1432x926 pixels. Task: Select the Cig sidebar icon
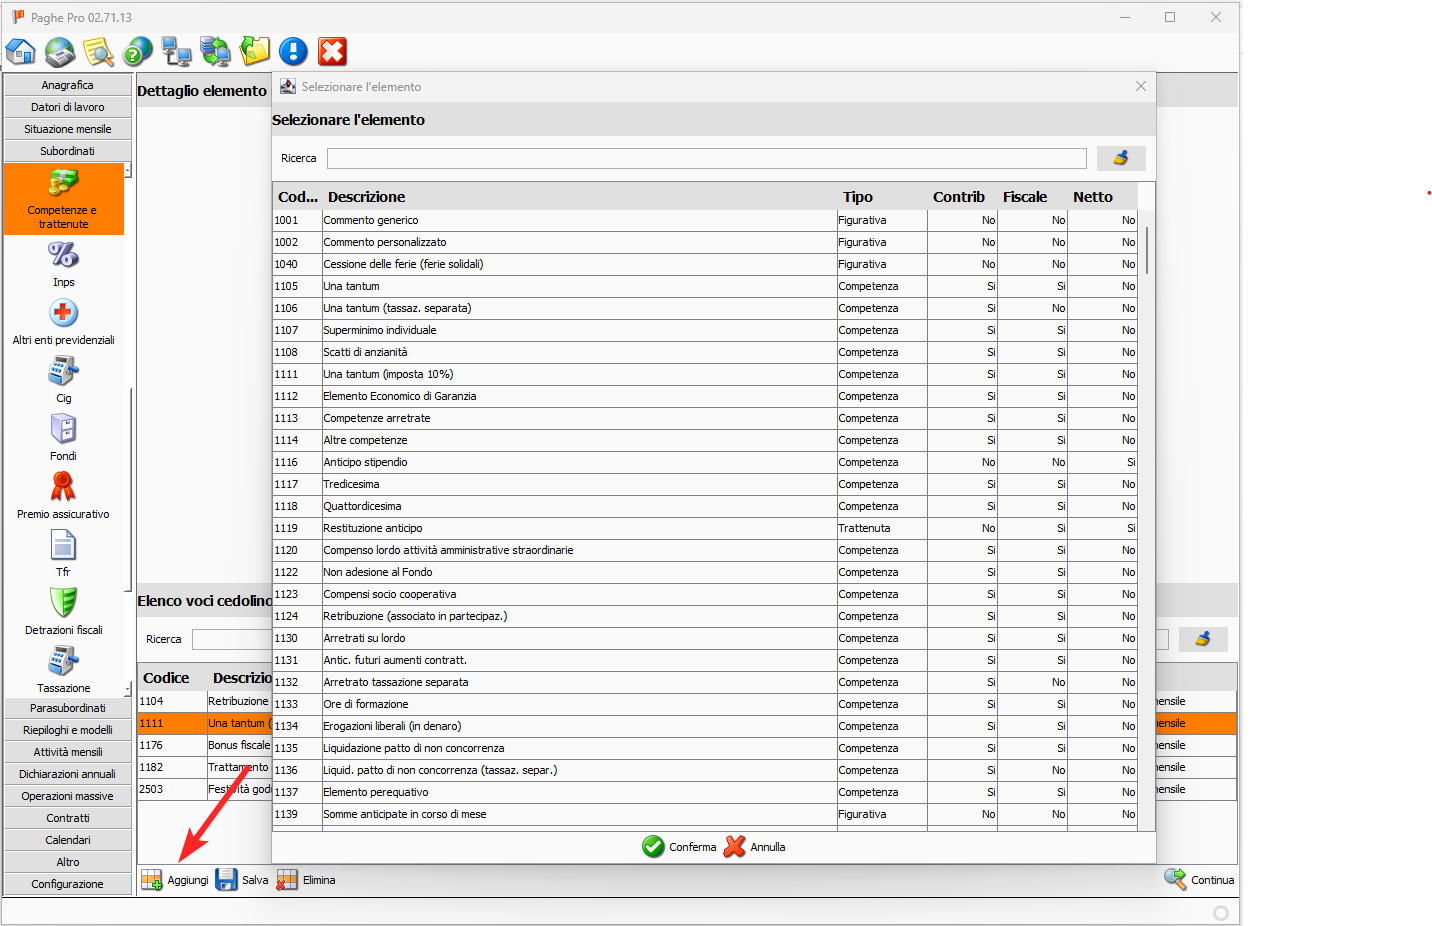(64, 372)
